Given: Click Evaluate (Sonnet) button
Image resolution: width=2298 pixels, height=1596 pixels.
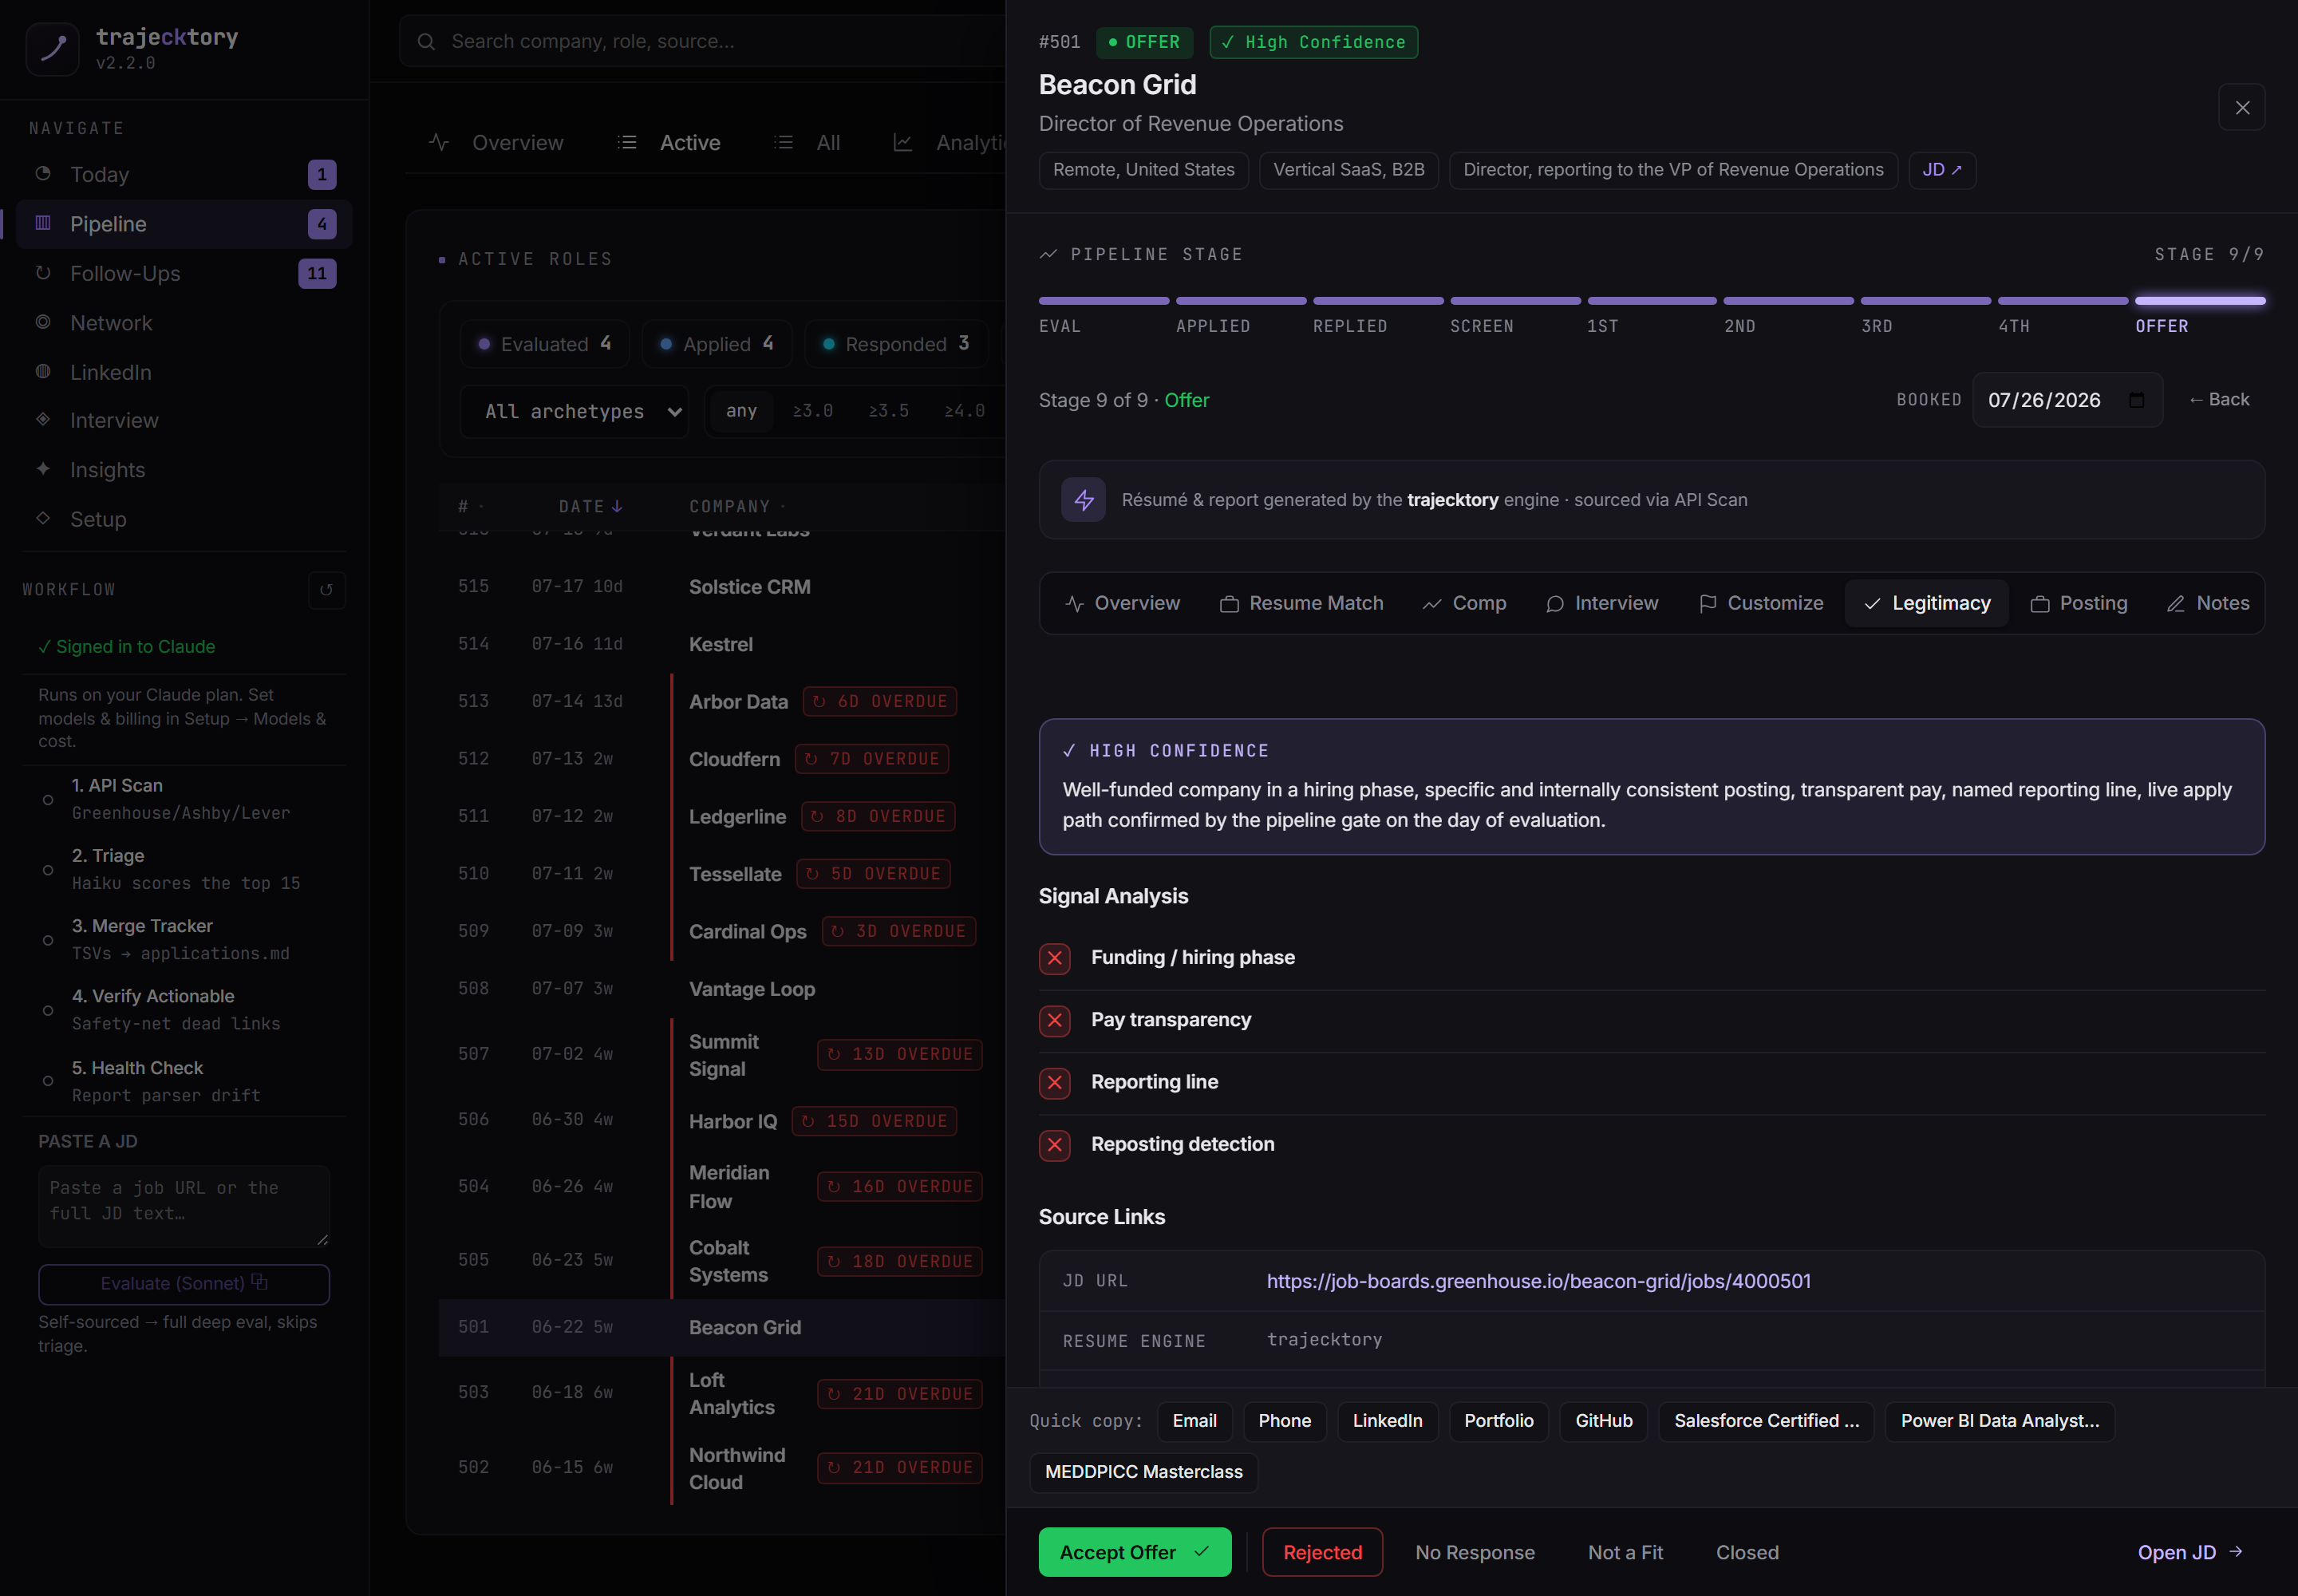Looking at the screenshot, I should pyautogui.click(x=184, y=1284).
